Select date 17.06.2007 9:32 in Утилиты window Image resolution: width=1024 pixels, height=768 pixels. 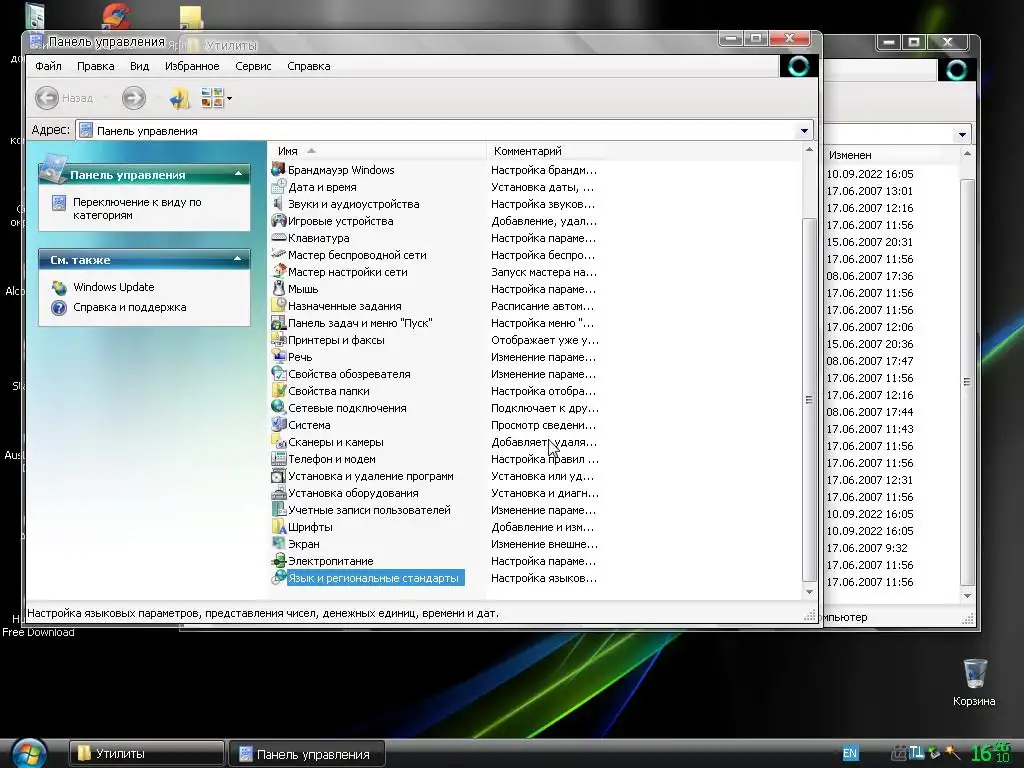(867, 548)
